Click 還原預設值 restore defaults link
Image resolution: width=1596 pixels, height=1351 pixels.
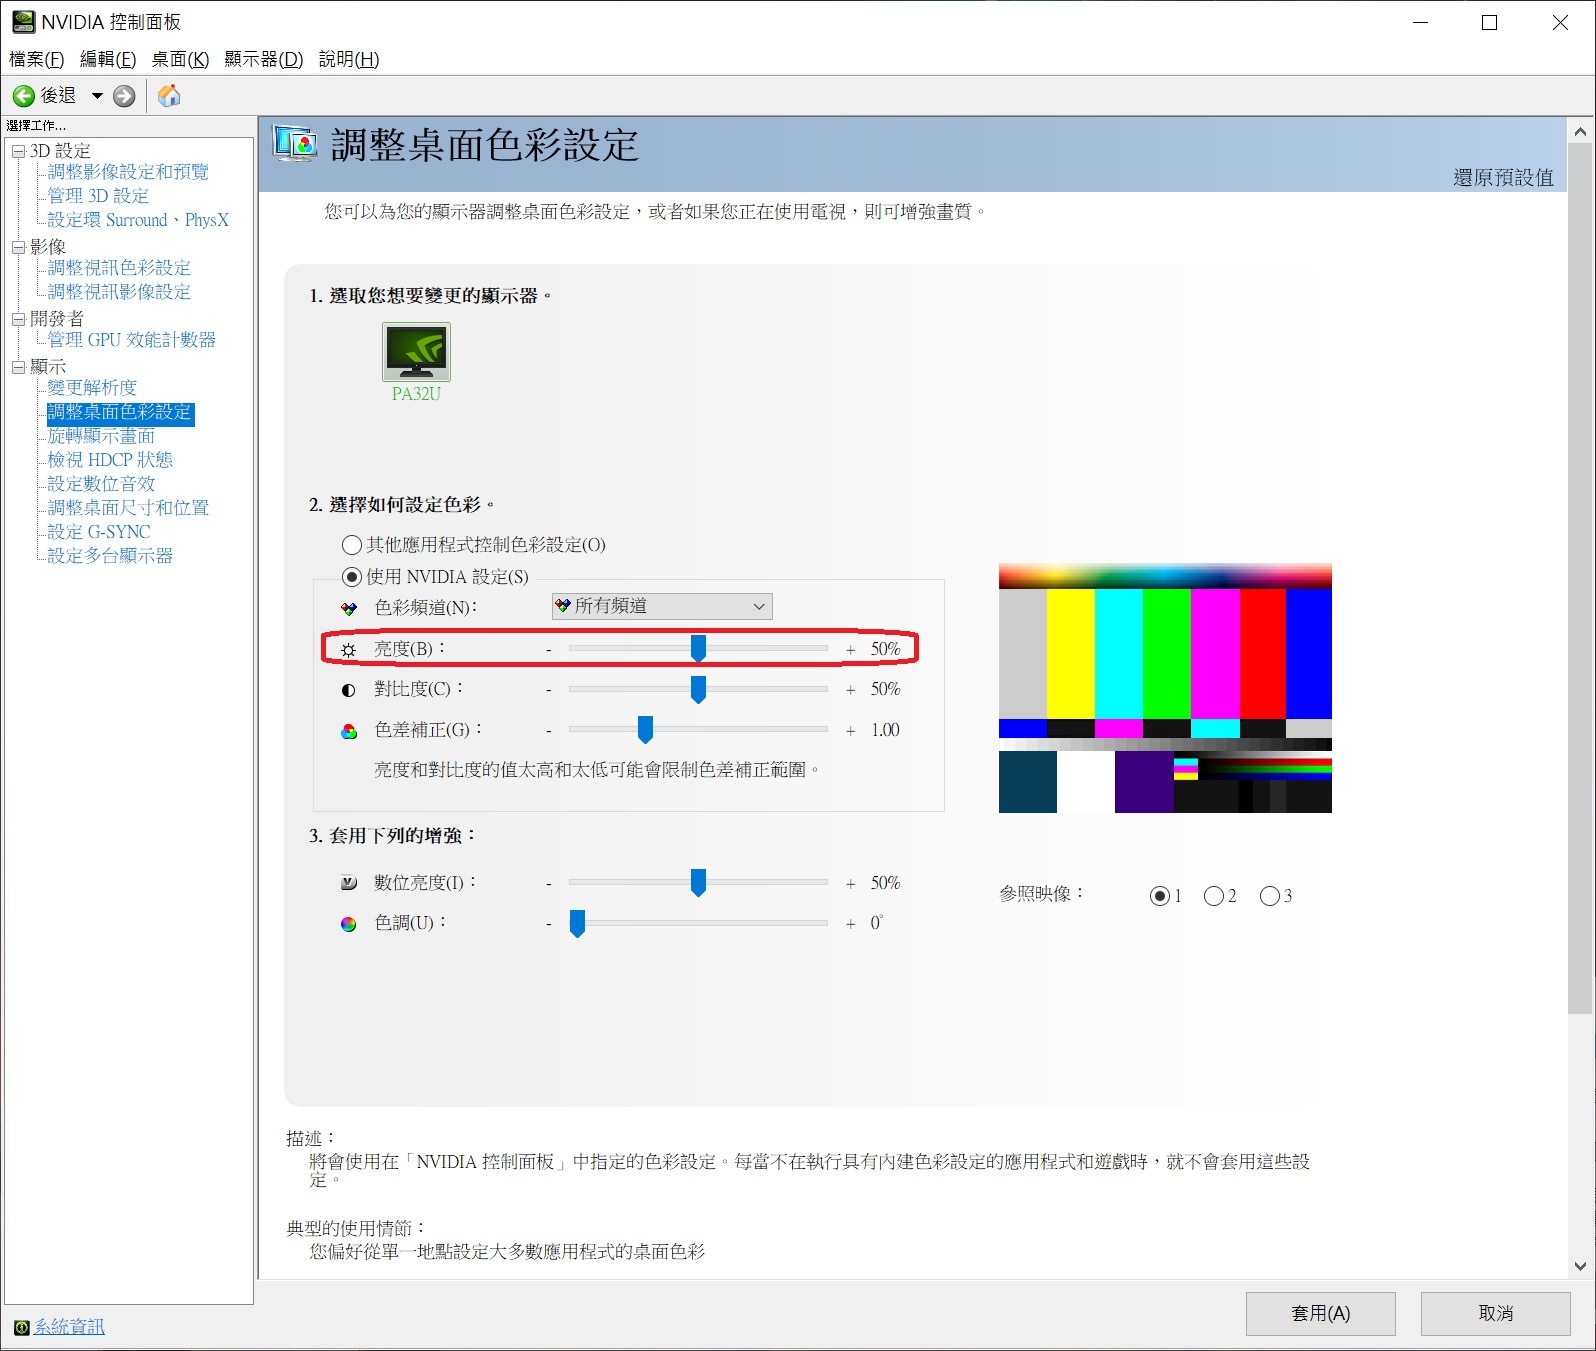(1503, 178)
